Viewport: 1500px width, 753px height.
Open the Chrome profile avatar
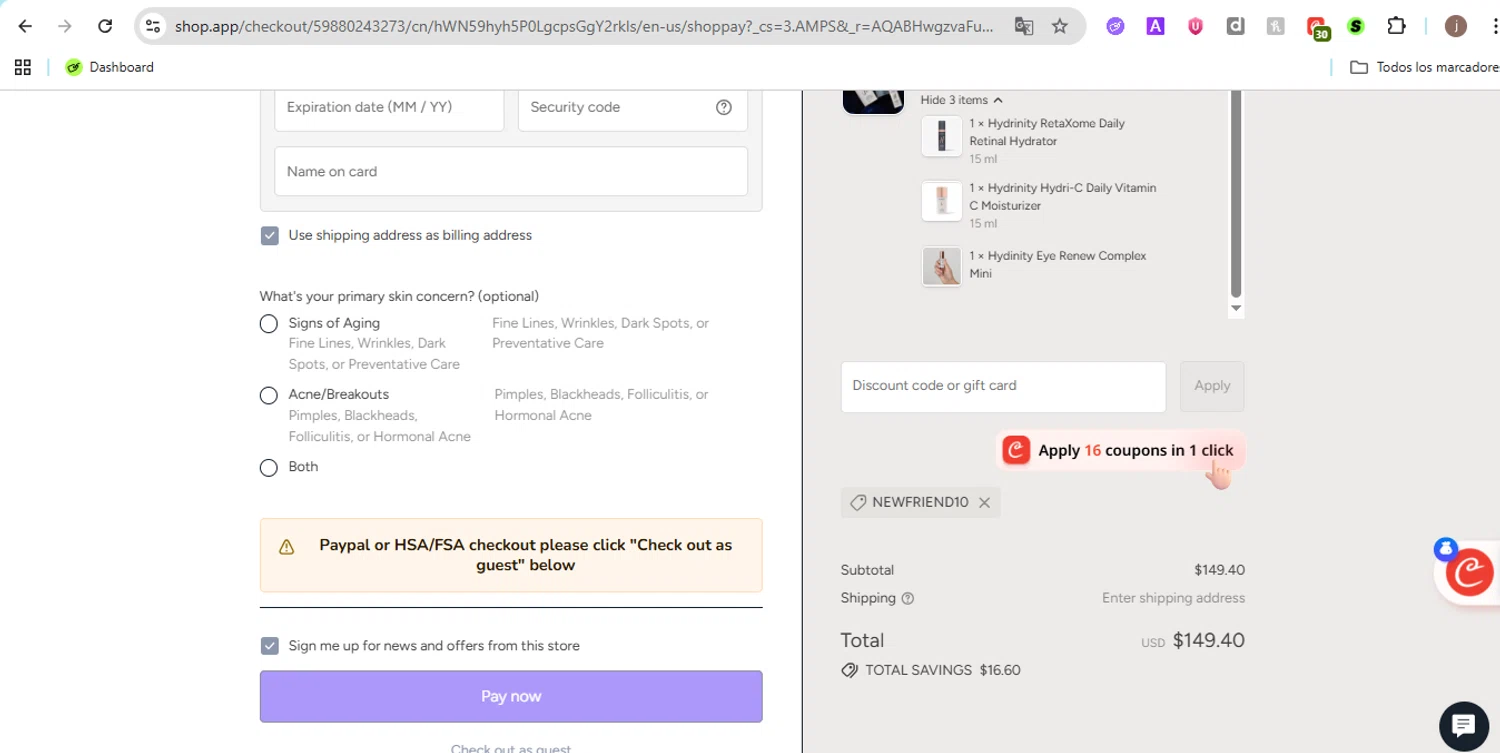(1456, 27)
